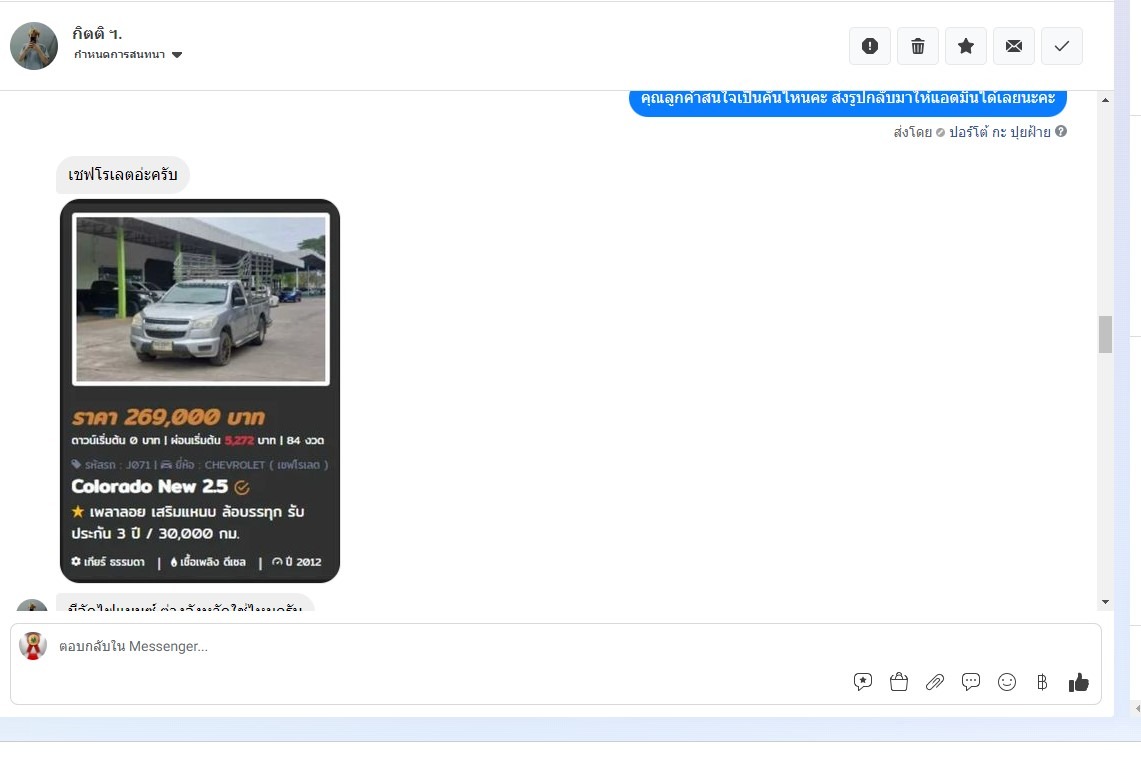Screen dimensions: 1141x763
Task: Click the Baht payment request icon
Action: [1042, 682]
